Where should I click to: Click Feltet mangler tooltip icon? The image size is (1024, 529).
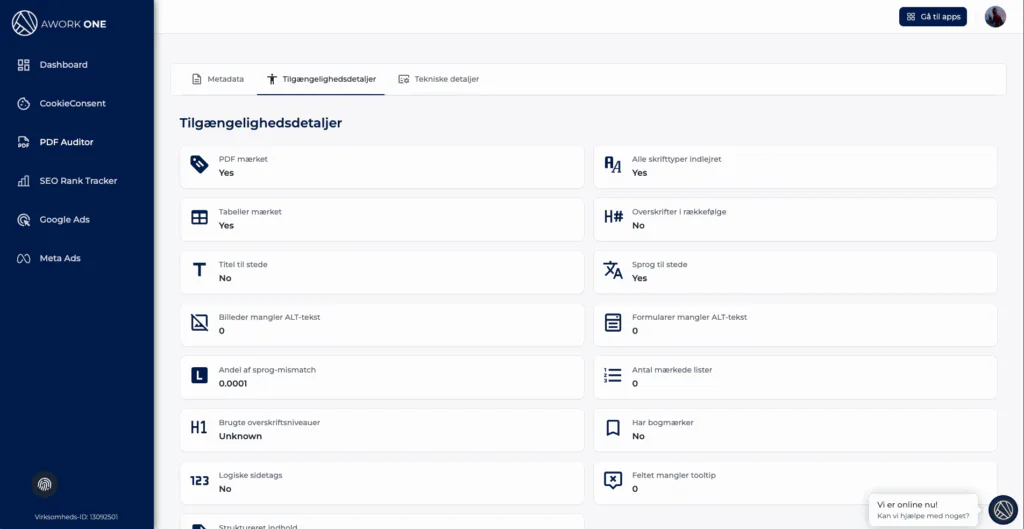613,481
